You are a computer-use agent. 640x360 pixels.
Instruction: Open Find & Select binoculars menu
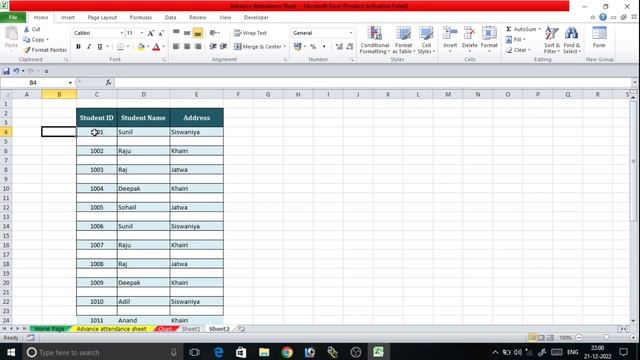click(x=571, y=40)
